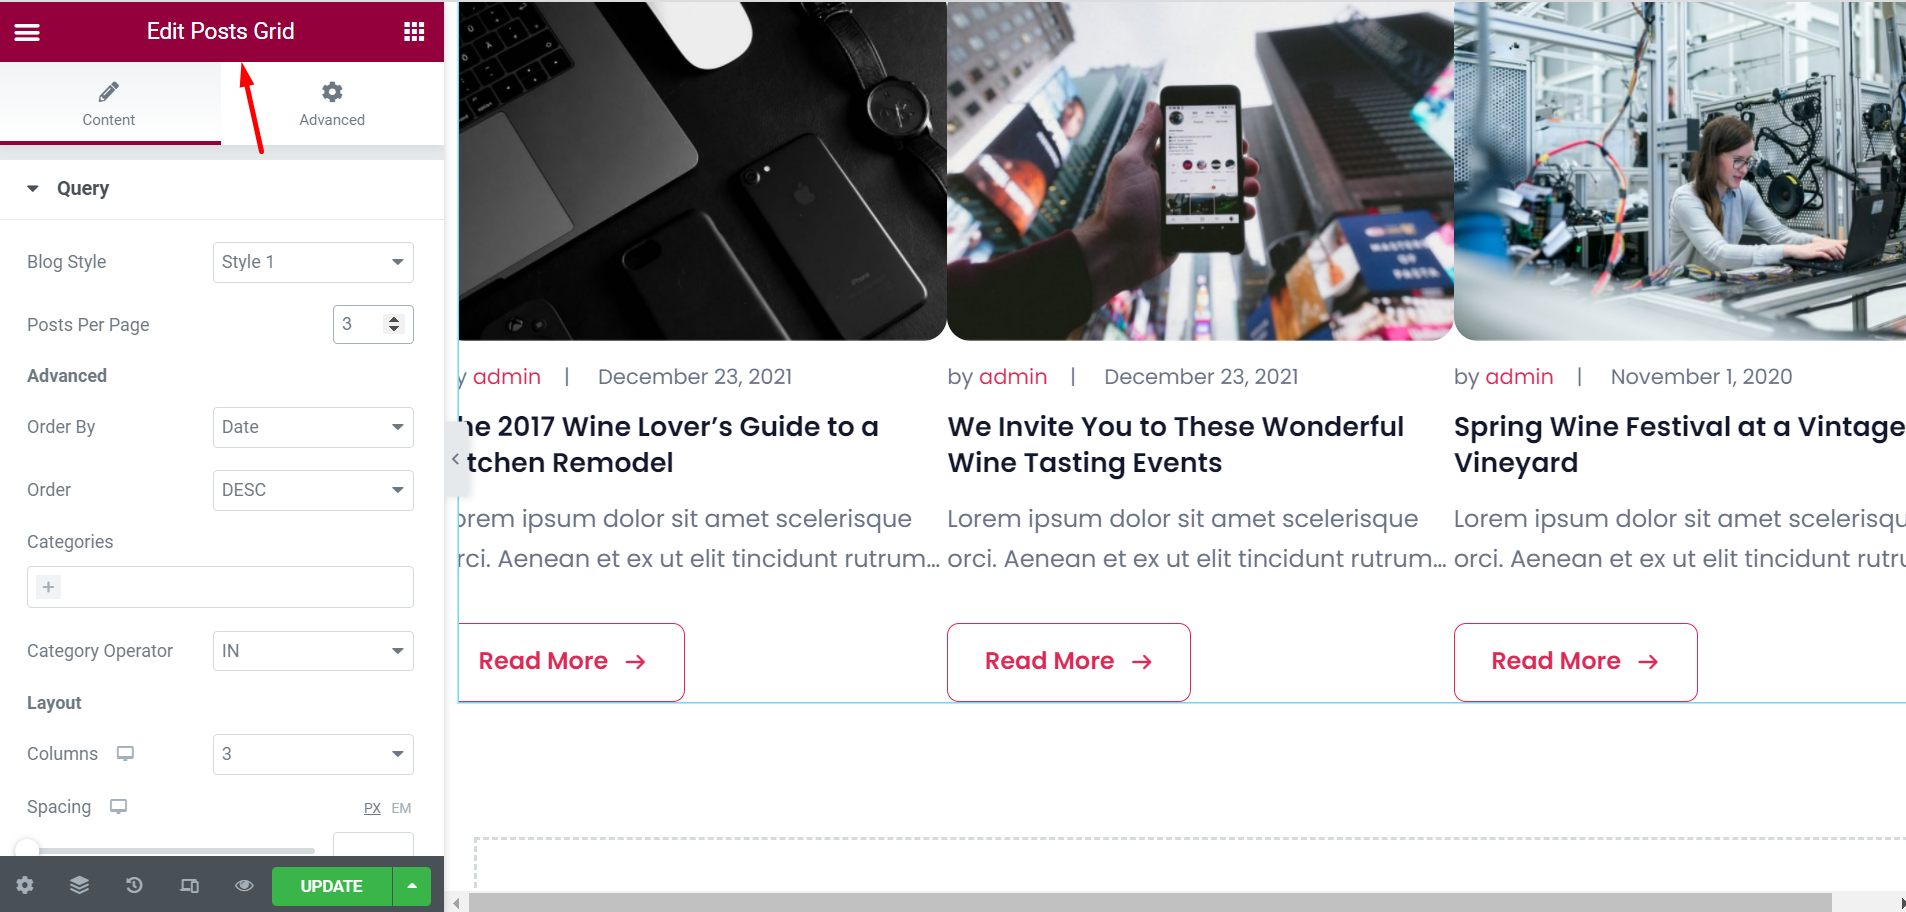This screenshot has width=1906, height=912.
Task: Open the Navigator layers icon
Action: point(80,885)
